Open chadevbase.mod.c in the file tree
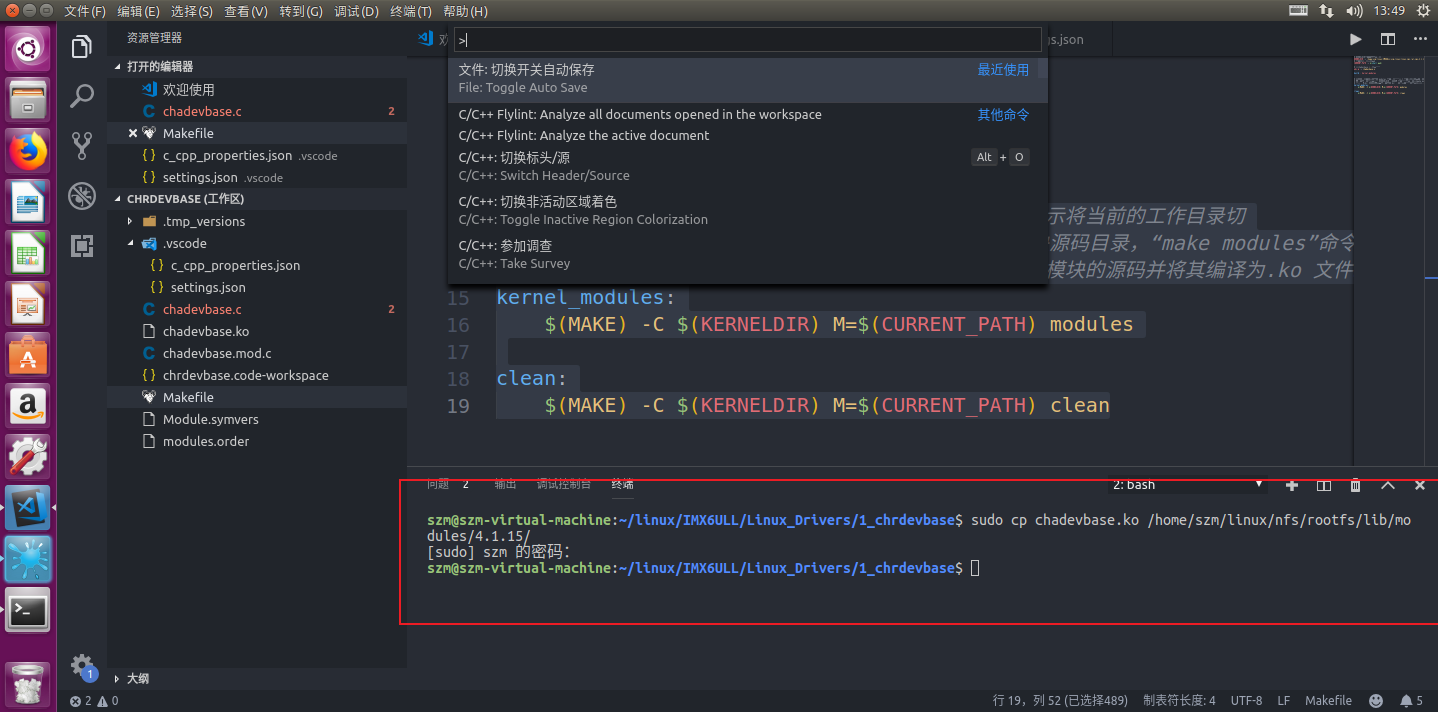Image resolution: width=1438 pixels, height=712 pixels. 257,353
